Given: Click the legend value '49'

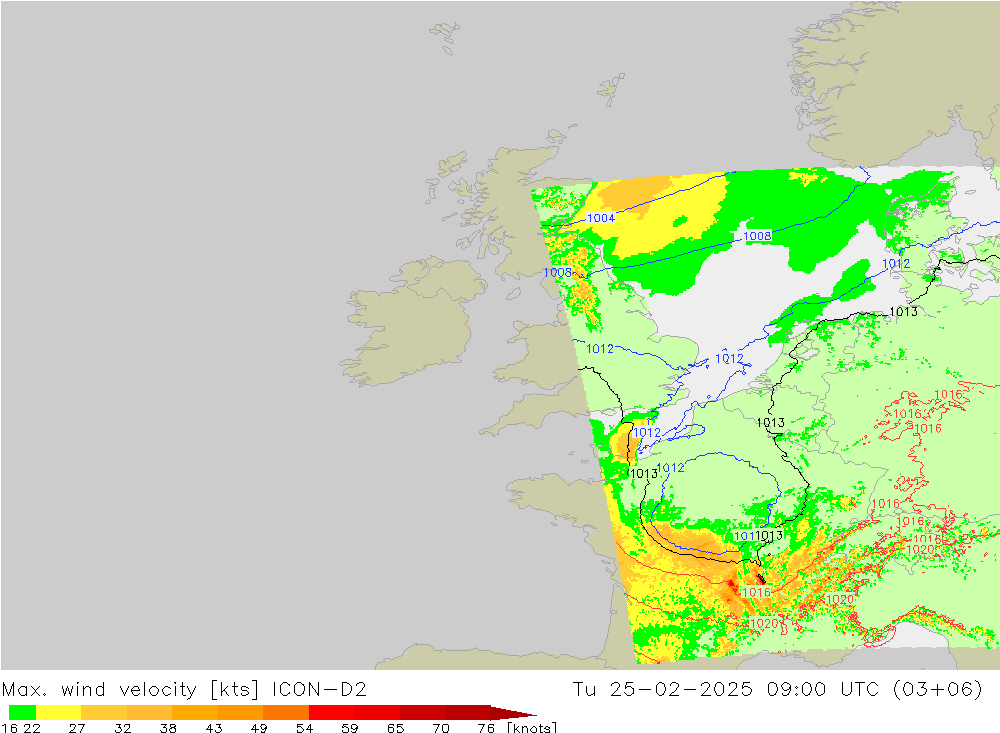Looking at the screenshot, I should coord(259,728).
